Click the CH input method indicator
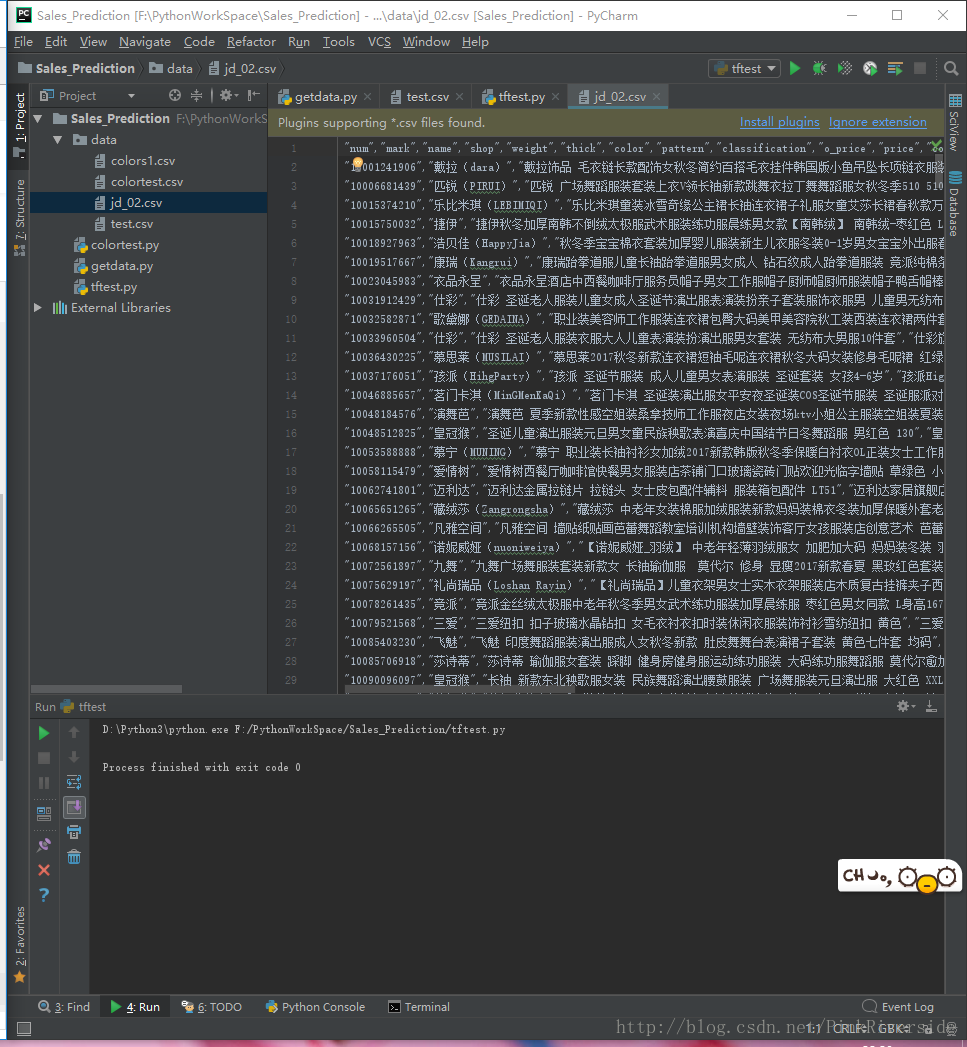 [x=899, y=875]
